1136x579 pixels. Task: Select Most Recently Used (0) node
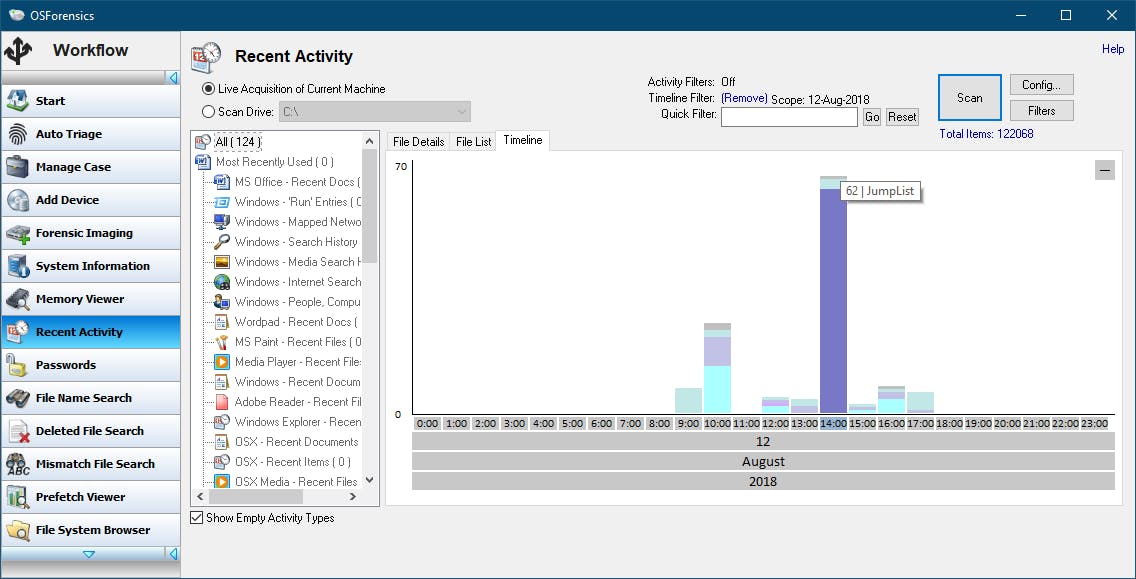pyautogui.click(x=275, y=162)
